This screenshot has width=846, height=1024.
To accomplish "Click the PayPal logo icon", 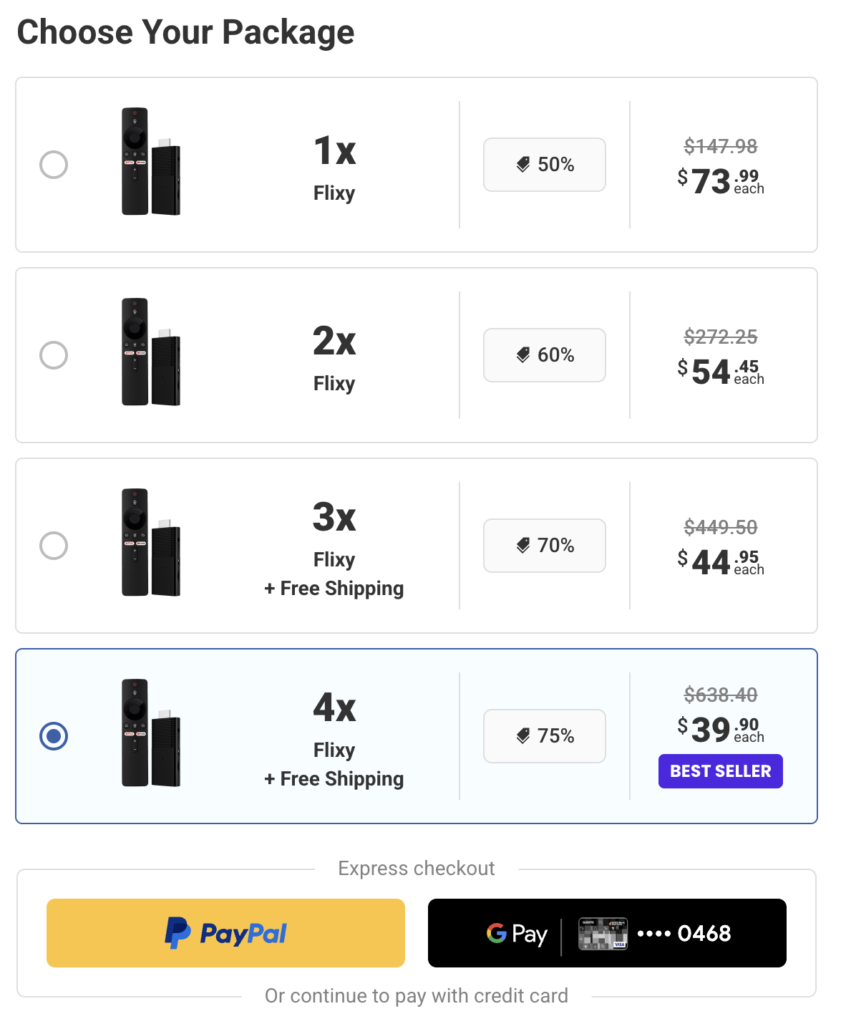I will 176,932.
